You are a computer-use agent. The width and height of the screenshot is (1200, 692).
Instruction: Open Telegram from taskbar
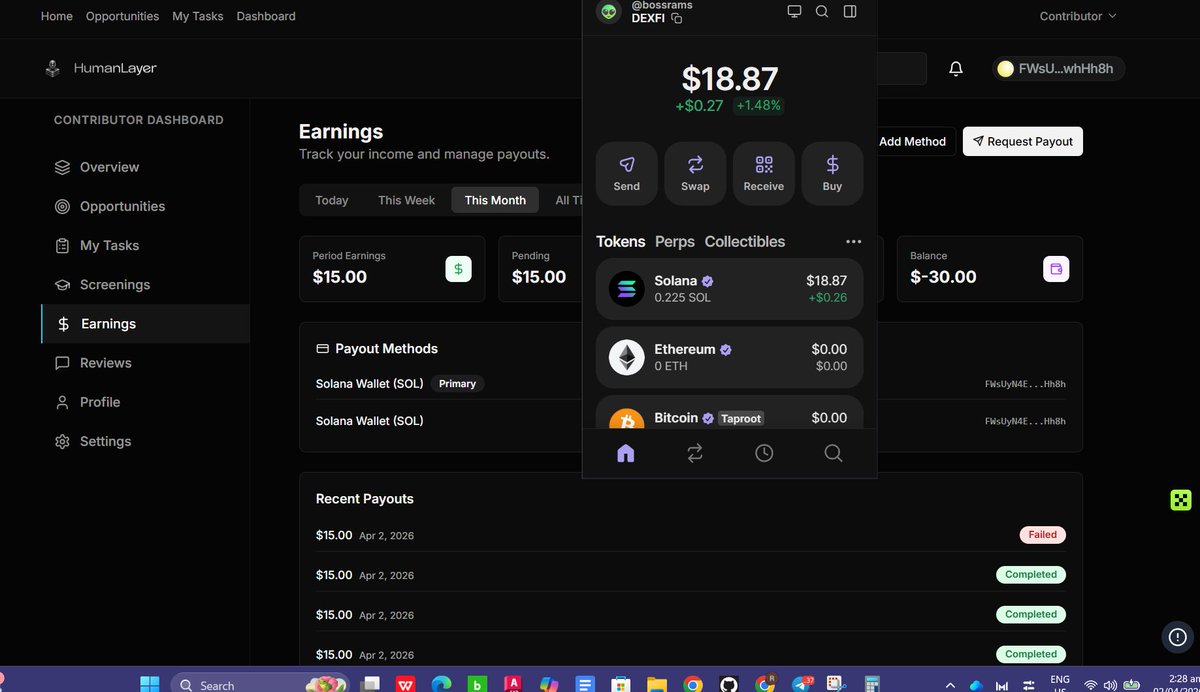point(802,684)
